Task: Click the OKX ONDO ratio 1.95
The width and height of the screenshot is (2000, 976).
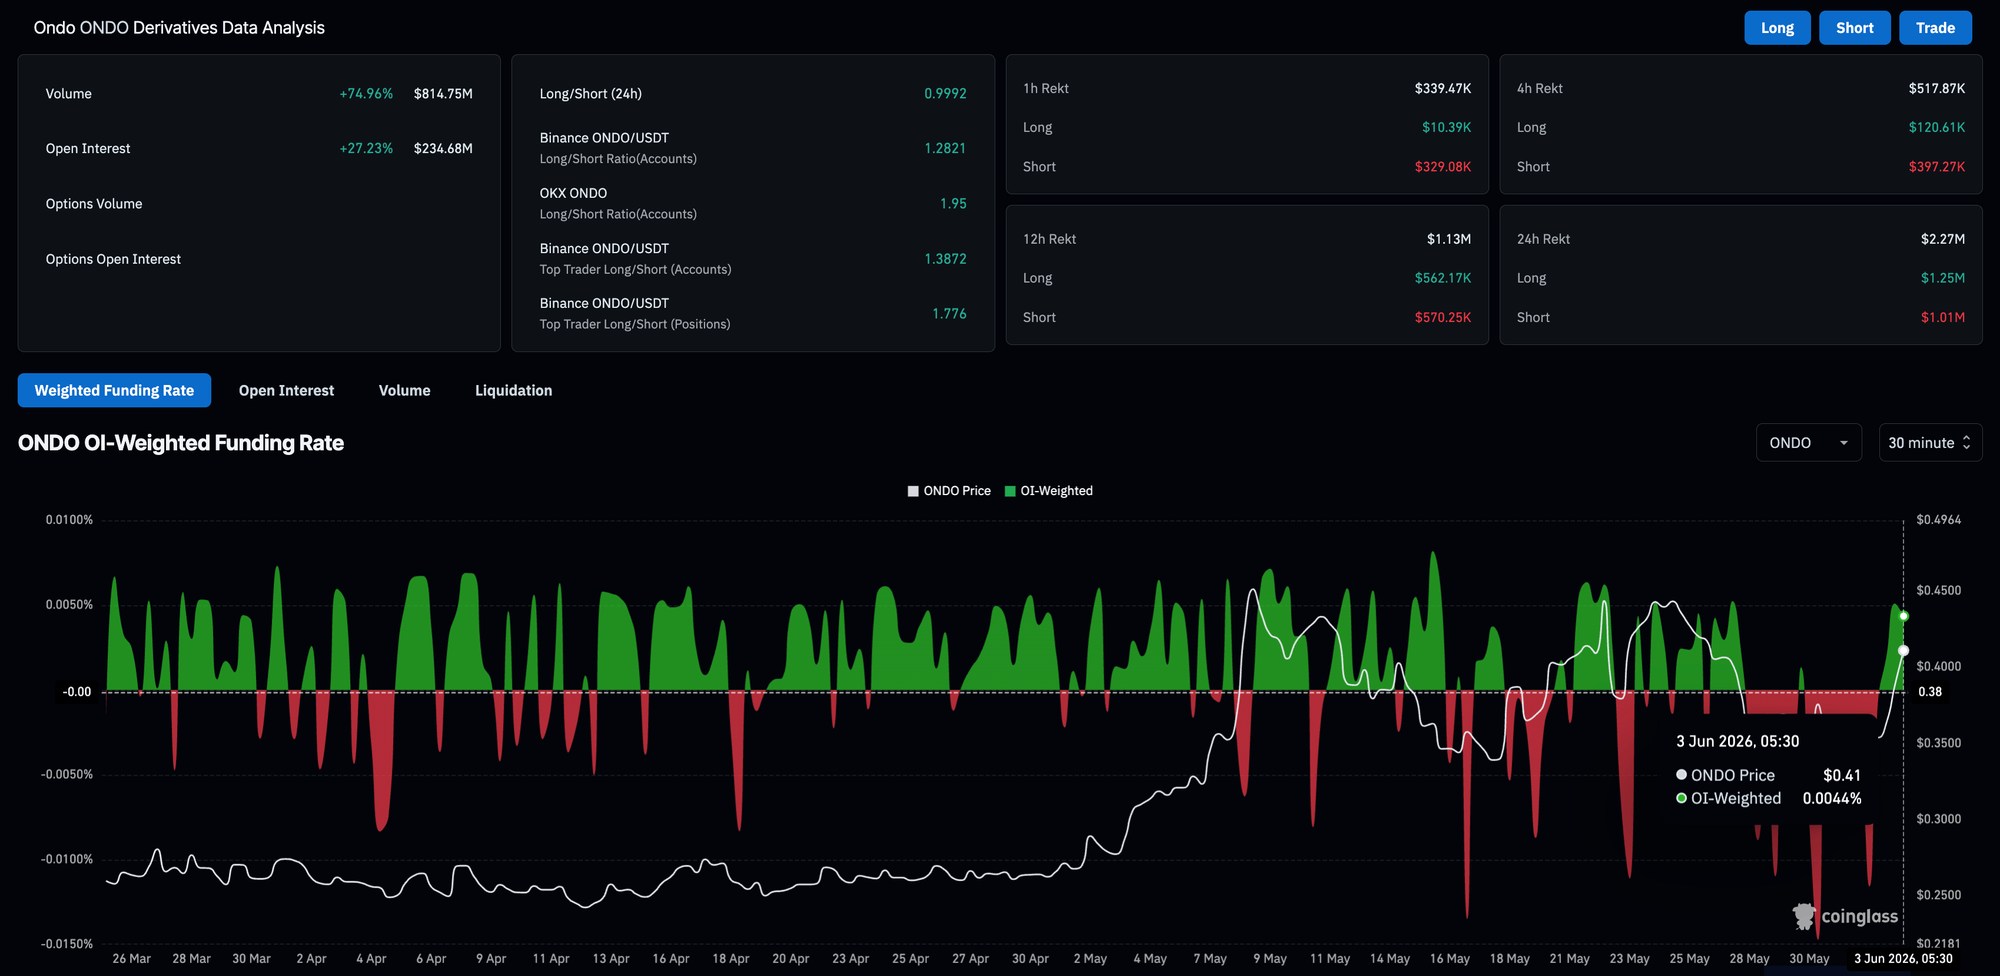Action: pyautogui.click(x=953, y=204)
